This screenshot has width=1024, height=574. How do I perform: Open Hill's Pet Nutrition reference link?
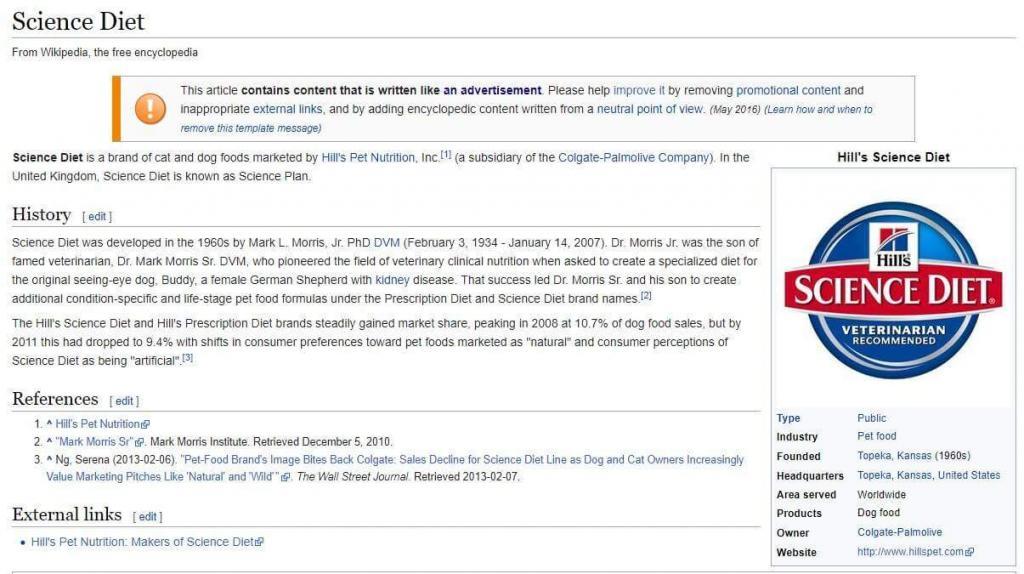[x=98, y=424]
